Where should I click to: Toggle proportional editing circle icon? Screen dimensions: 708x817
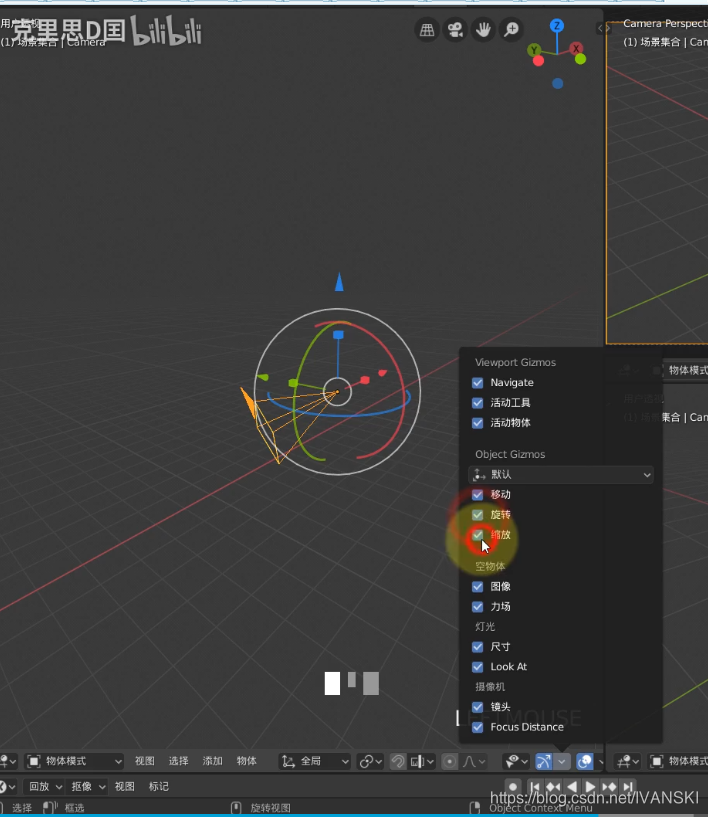coord(449,761)
